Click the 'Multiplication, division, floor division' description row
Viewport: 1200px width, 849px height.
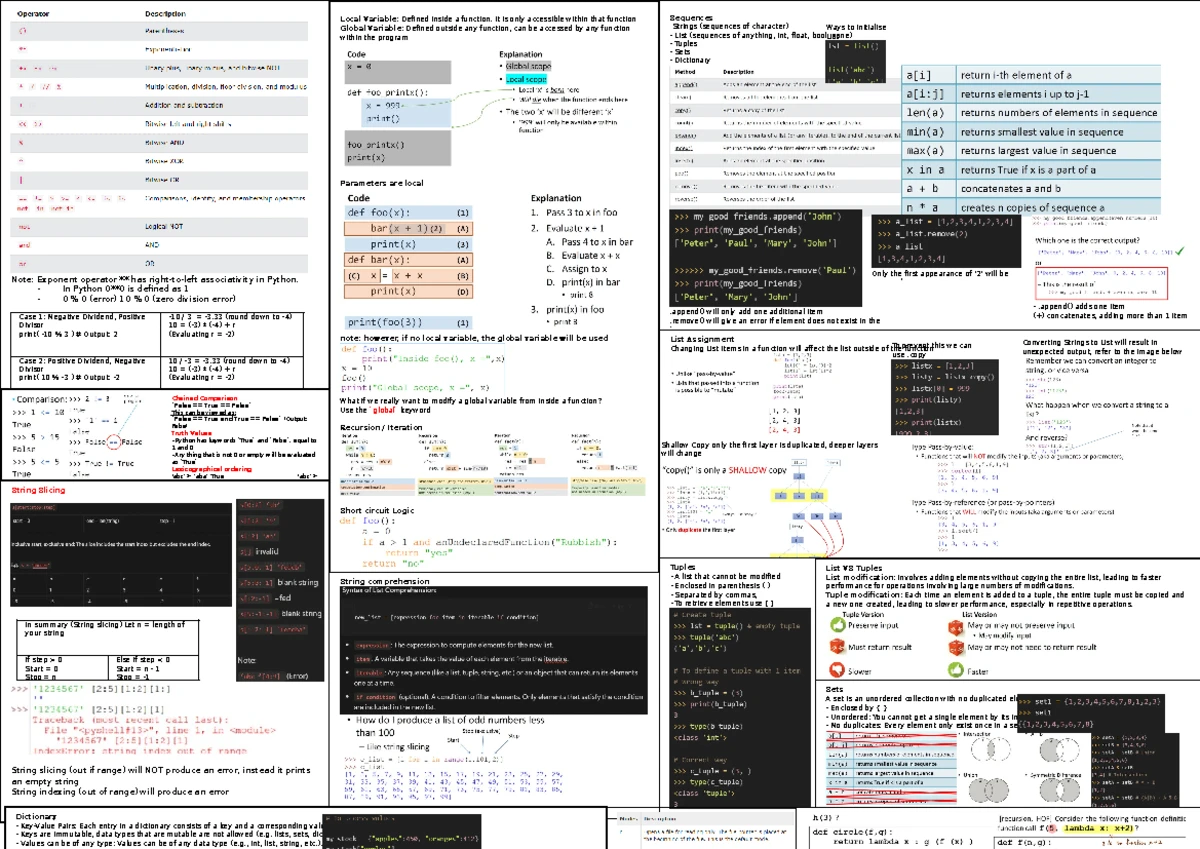point(226,87)
